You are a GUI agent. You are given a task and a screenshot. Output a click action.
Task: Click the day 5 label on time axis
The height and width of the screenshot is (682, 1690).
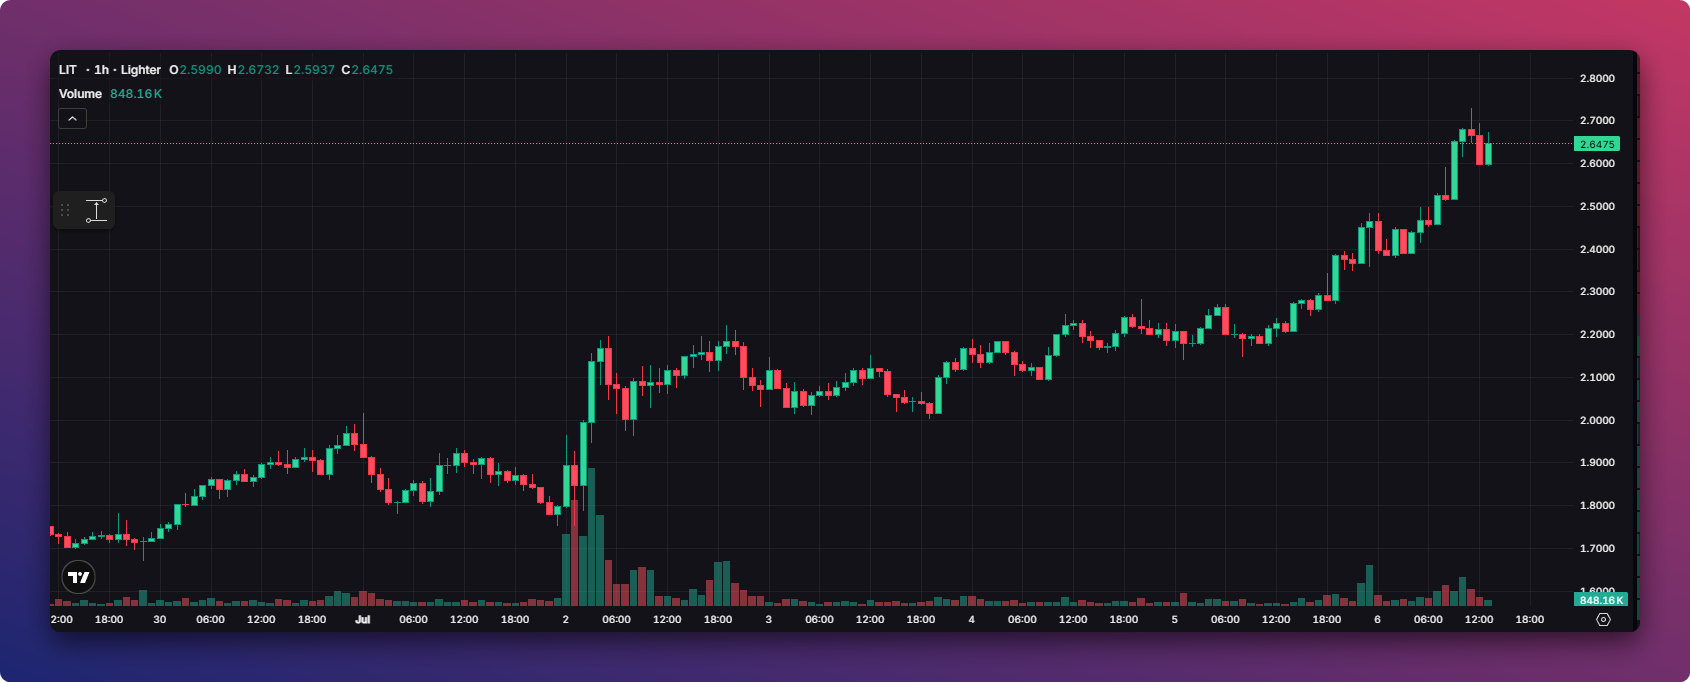[1175, 620]
